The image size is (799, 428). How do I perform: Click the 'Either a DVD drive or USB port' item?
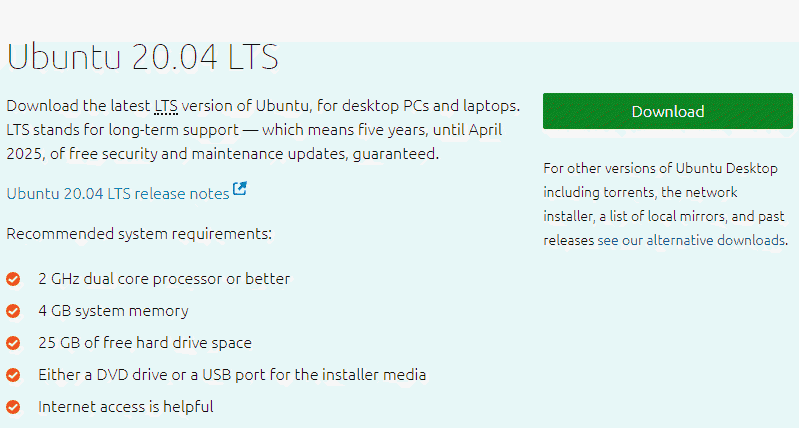(x=232, y=374)
